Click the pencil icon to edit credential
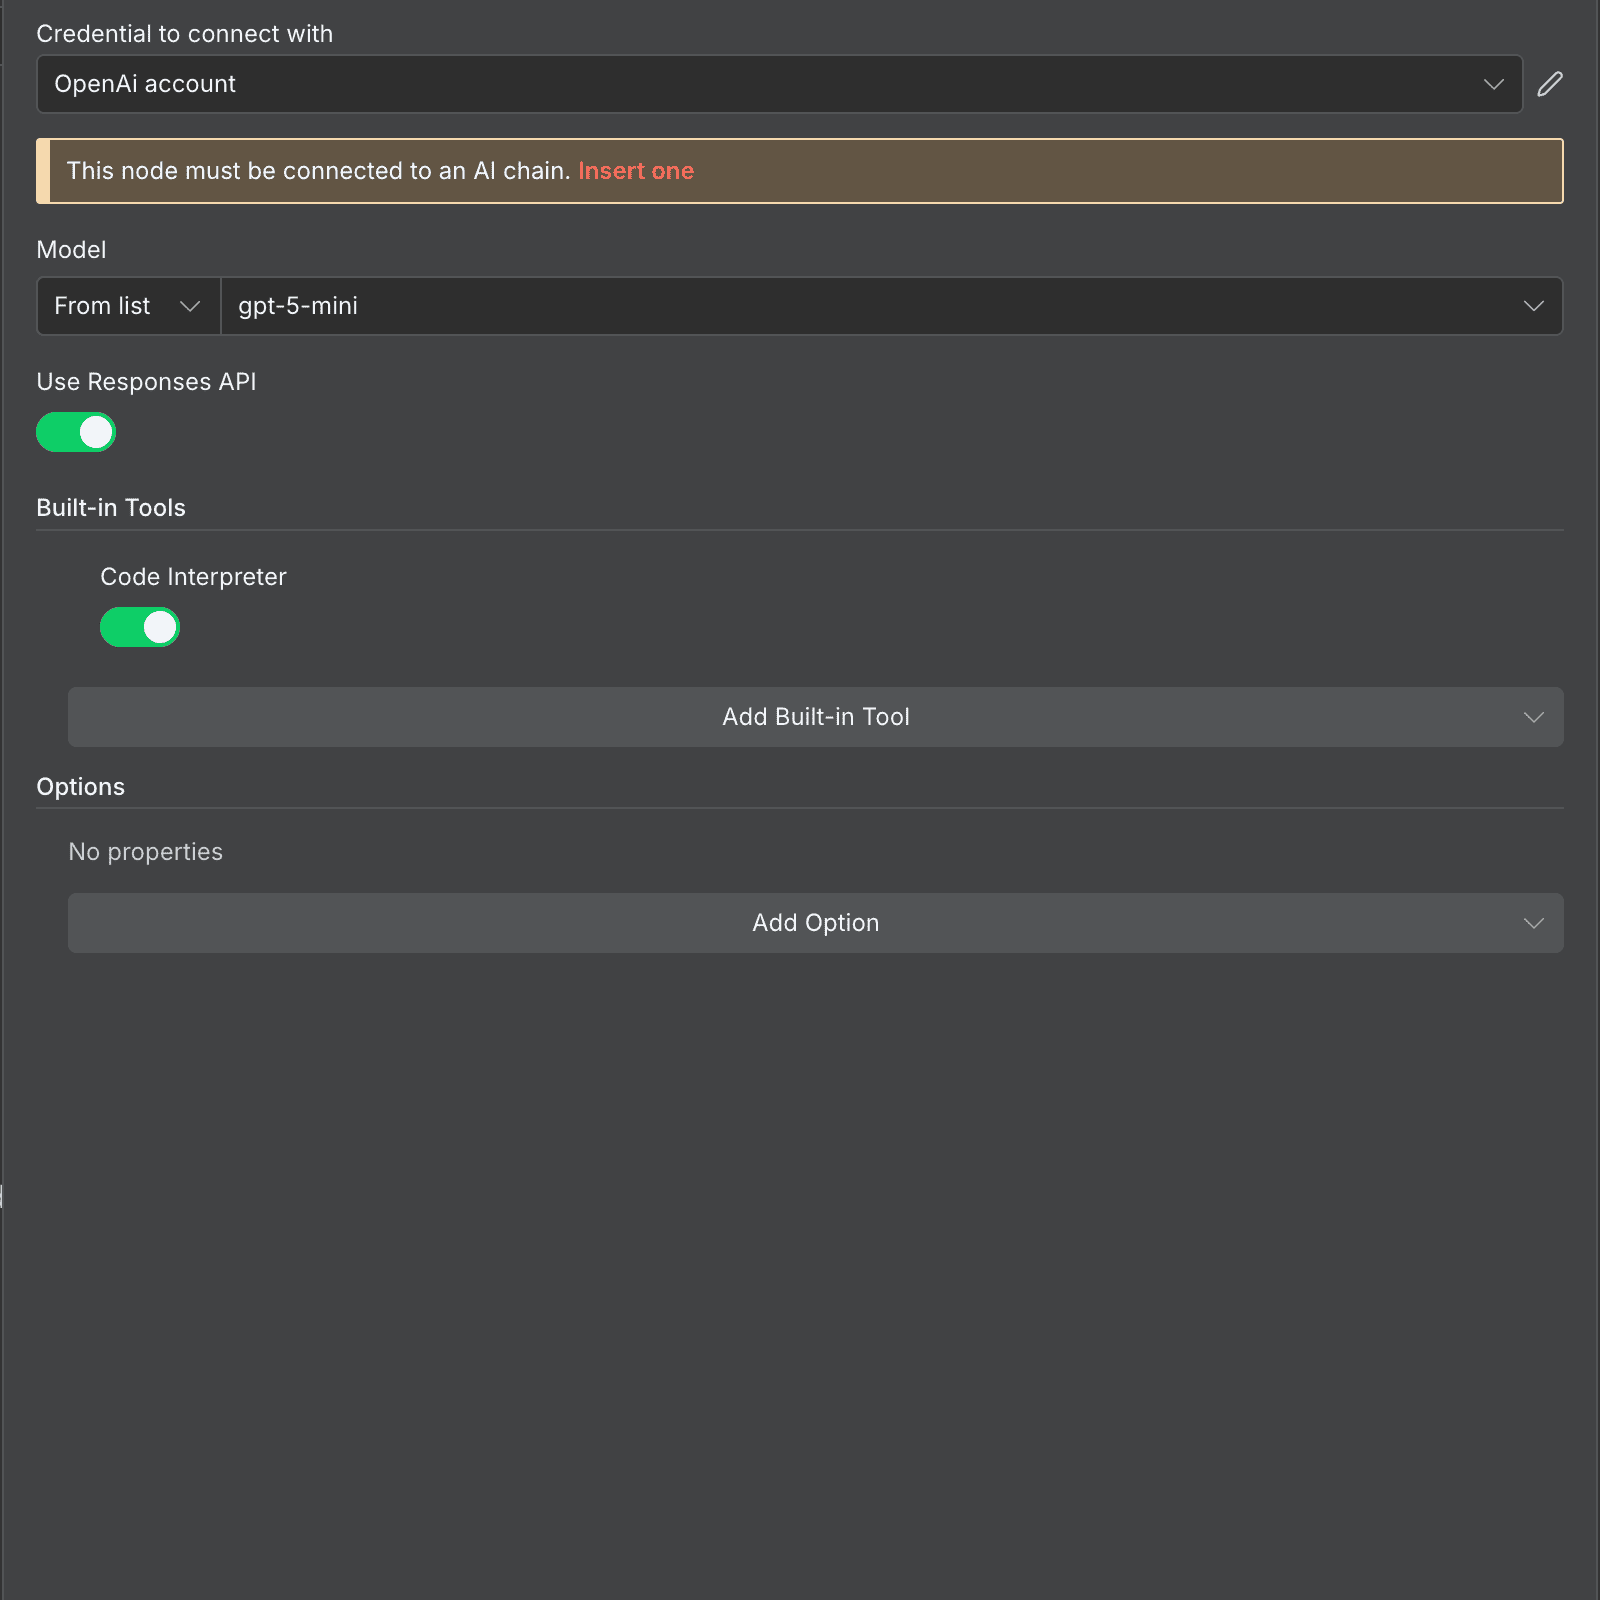 [x=1549, y=84]
